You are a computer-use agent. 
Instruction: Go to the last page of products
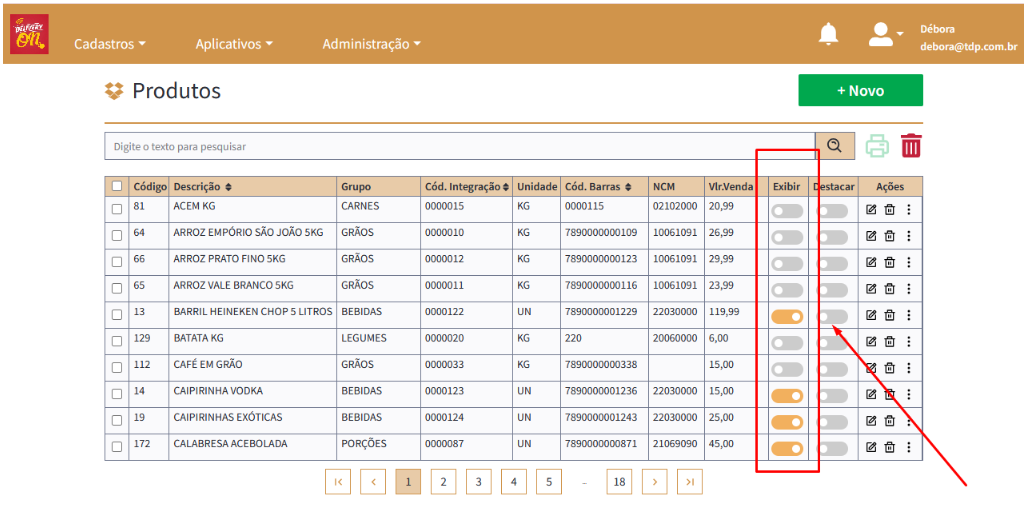click(x=689, y=481)
